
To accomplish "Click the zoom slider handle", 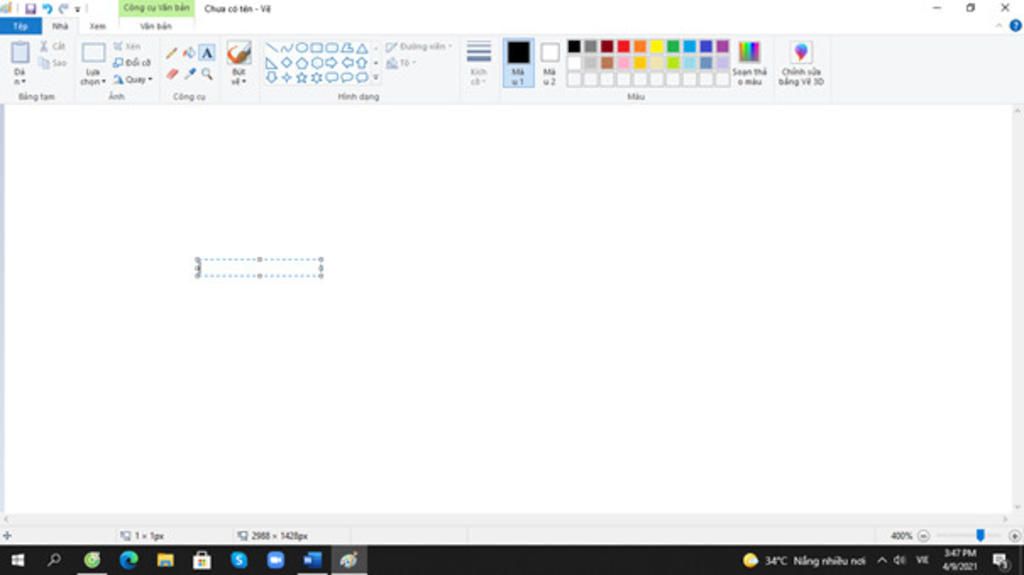I will pos(980,535).
